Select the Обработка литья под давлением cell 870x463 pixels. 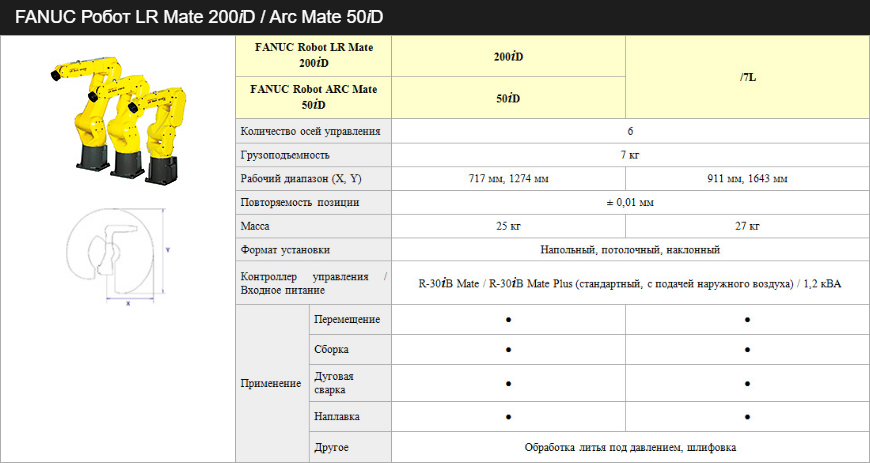pos(630,448)
